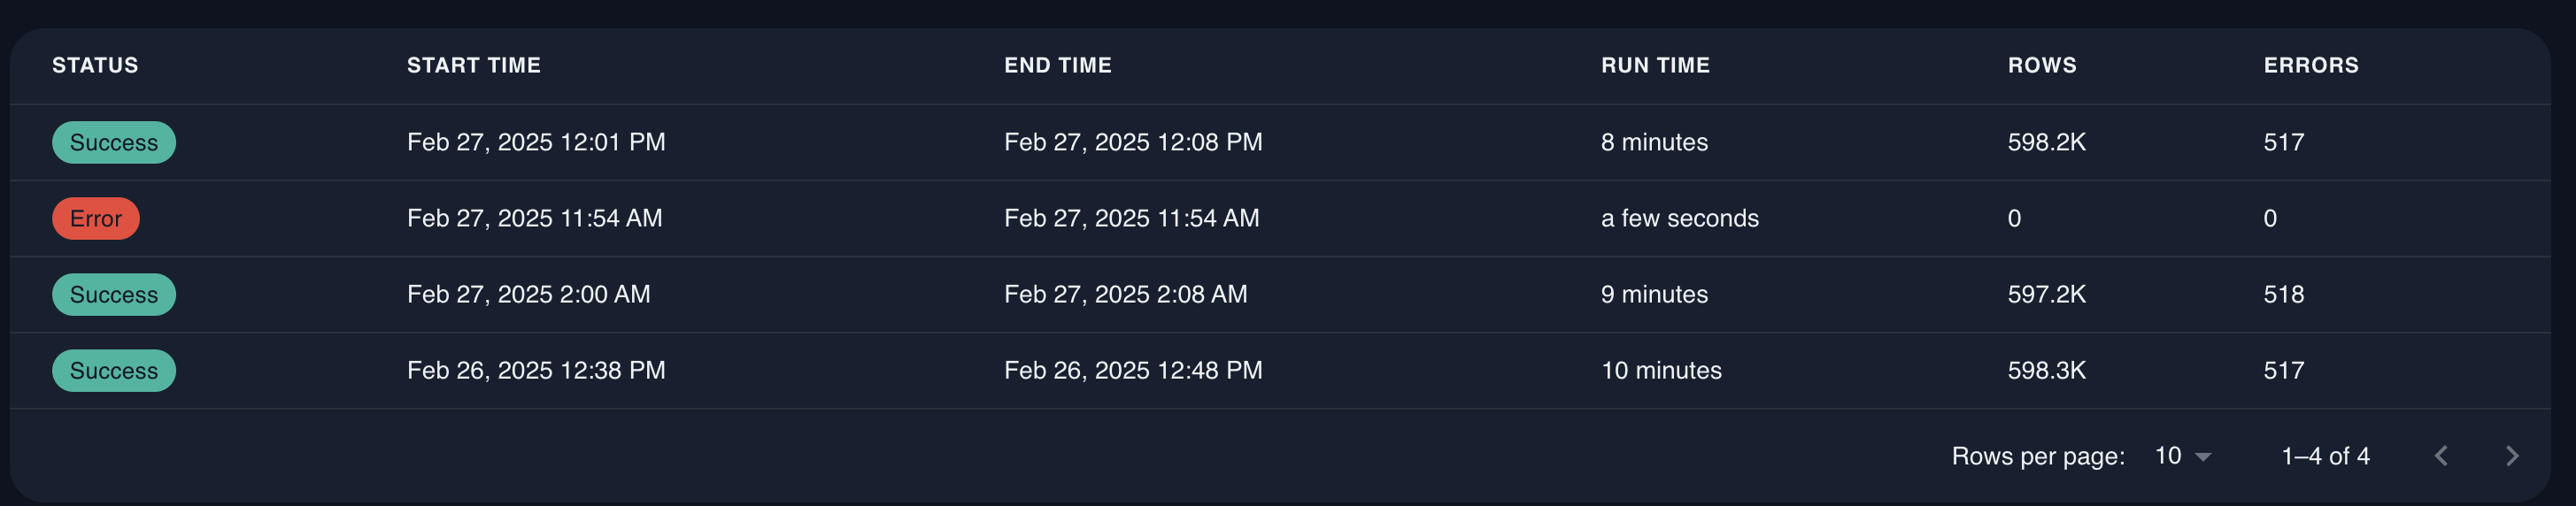
Task: Sort by the ROWS column header
Action: [x=2042, y=65]
